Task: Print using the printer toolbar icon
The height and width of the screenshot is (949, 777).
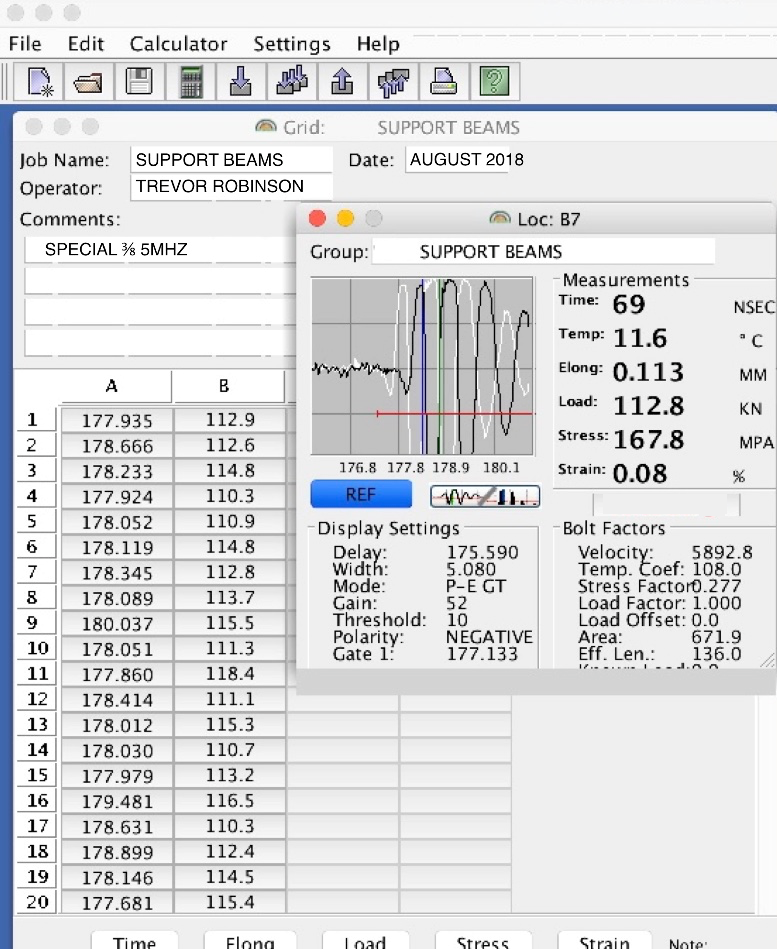Action: pos(443,81)
